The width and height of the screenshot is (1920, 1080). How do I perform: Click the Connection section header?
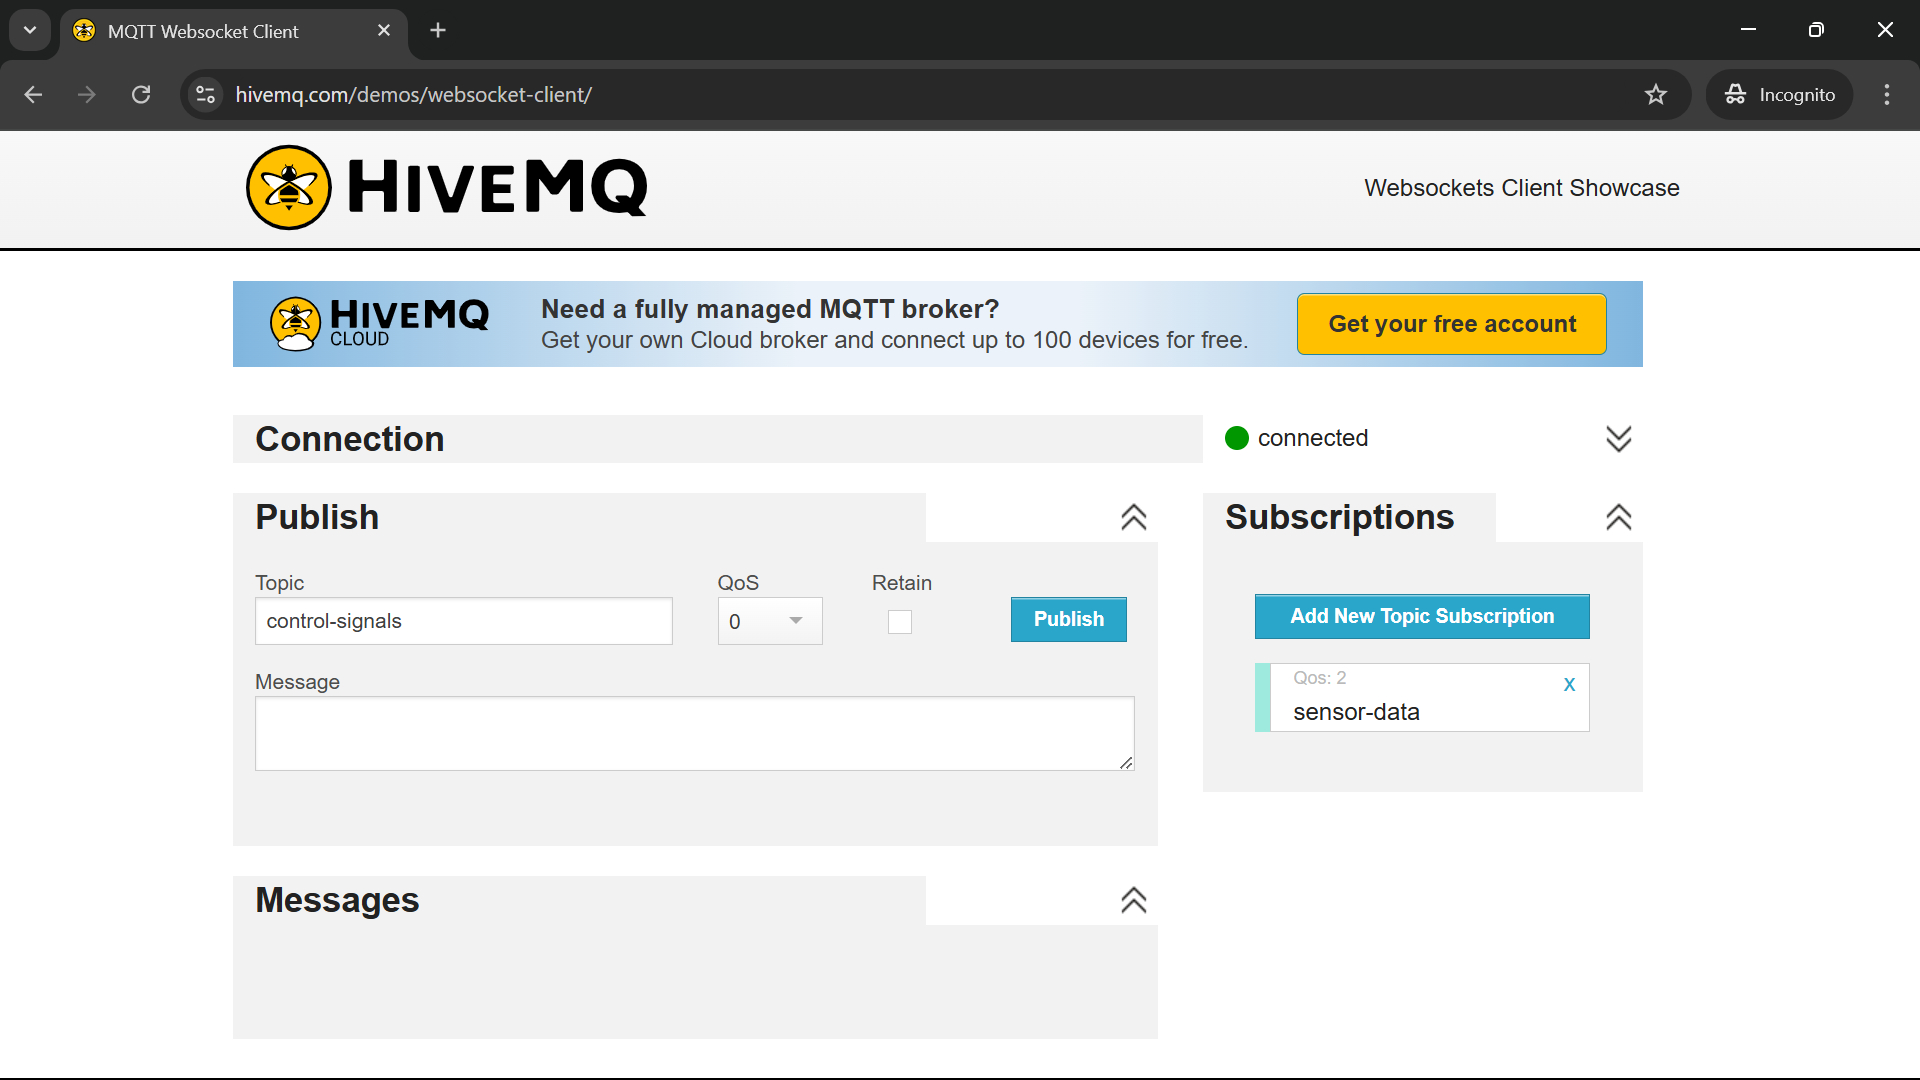click(717, 439)
